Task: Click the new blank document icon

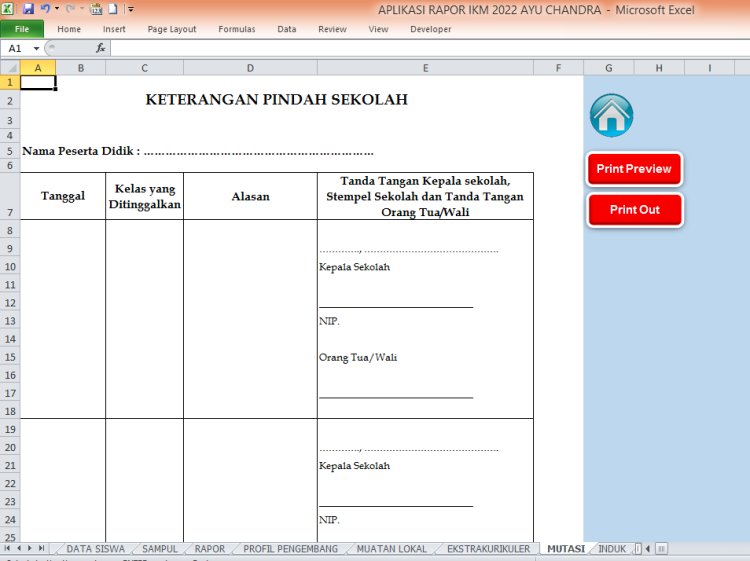Action: point(113,8)
